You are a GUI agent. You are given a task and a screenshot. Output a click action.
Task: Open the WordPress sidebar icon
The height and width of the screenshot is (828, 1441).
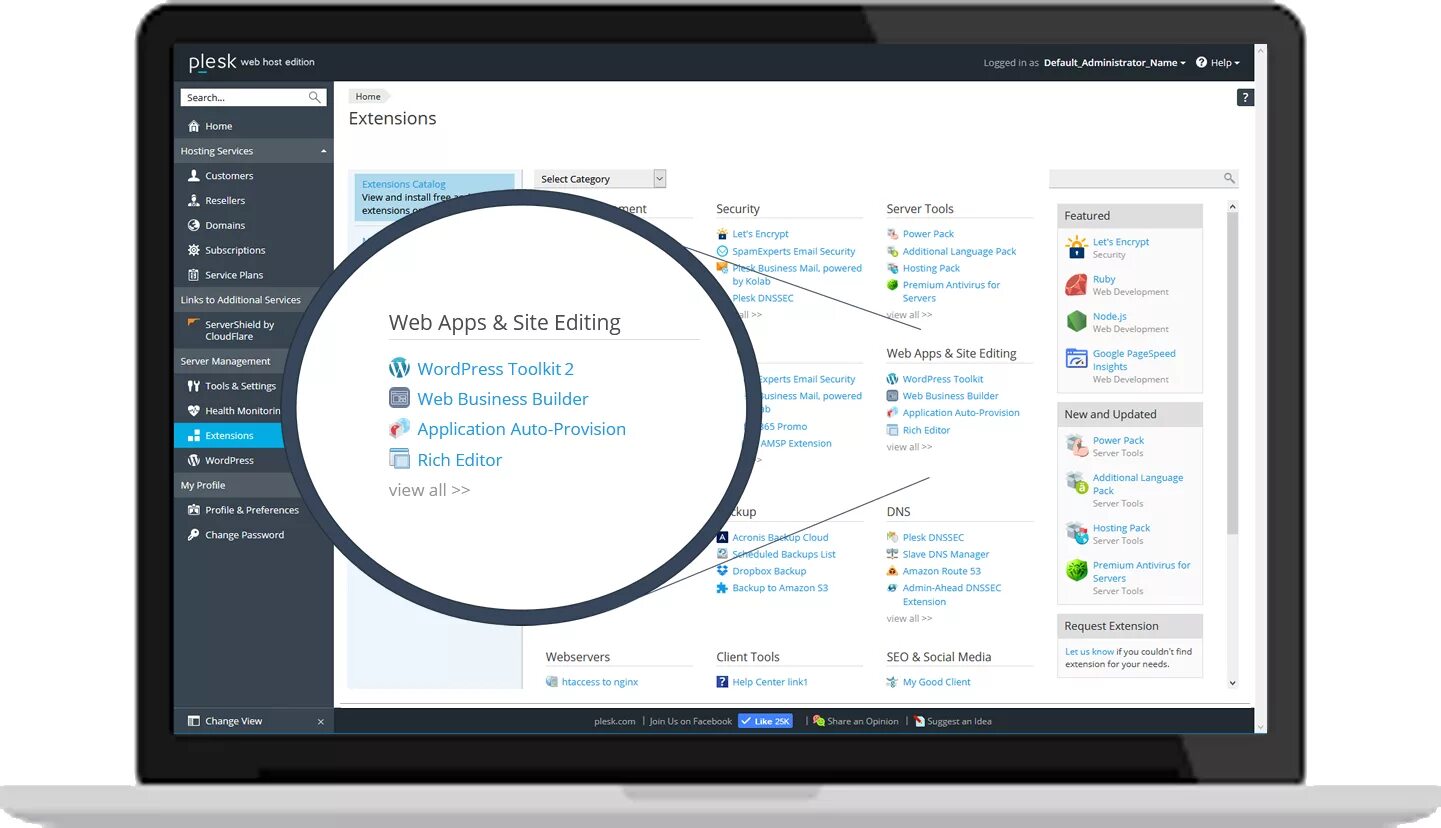tap(194, 460)
